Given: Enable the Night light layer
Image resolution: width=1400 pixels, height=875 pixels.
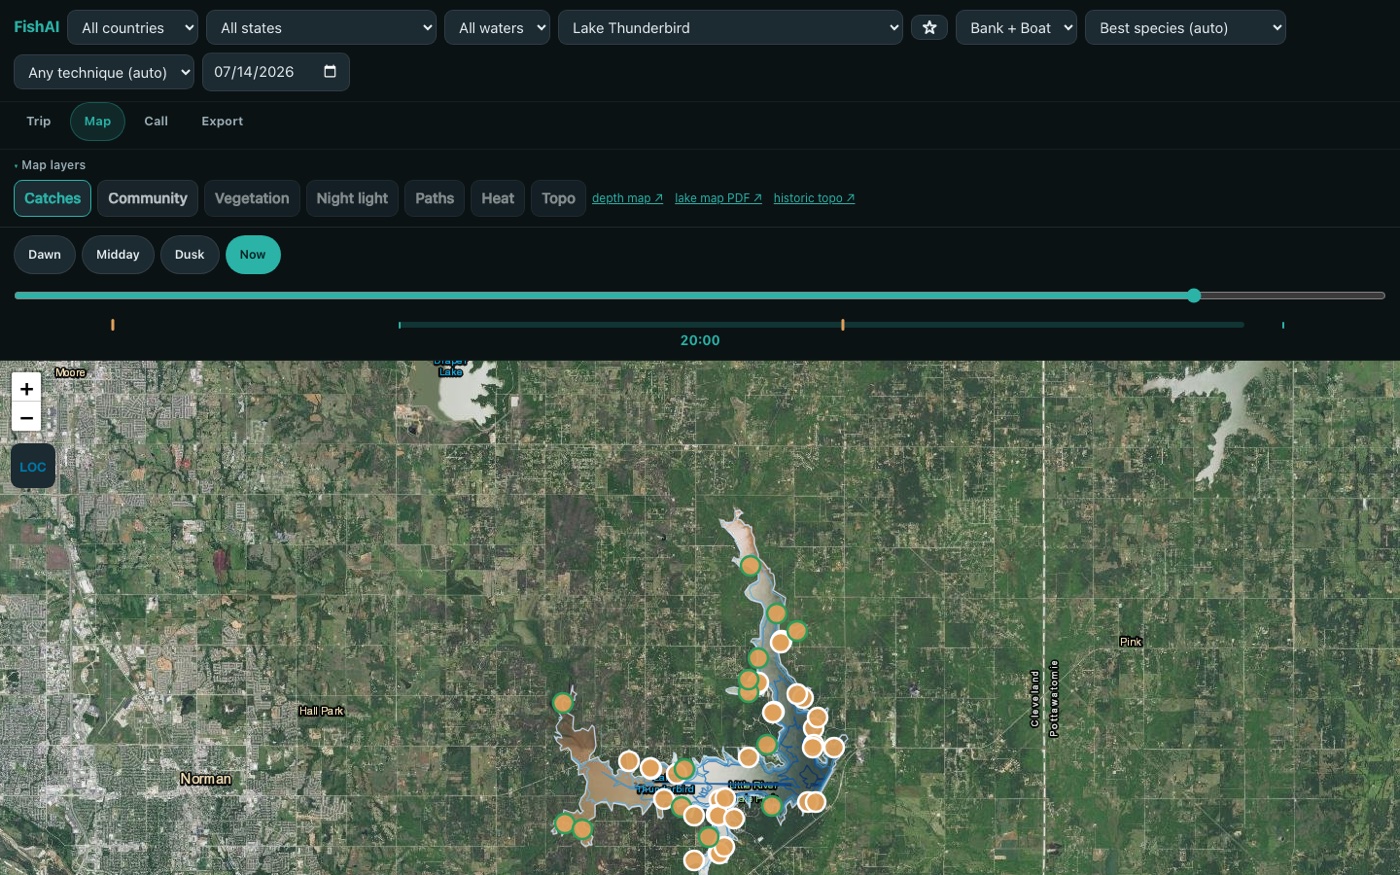Looking at the screenshot, I should 352,198.
